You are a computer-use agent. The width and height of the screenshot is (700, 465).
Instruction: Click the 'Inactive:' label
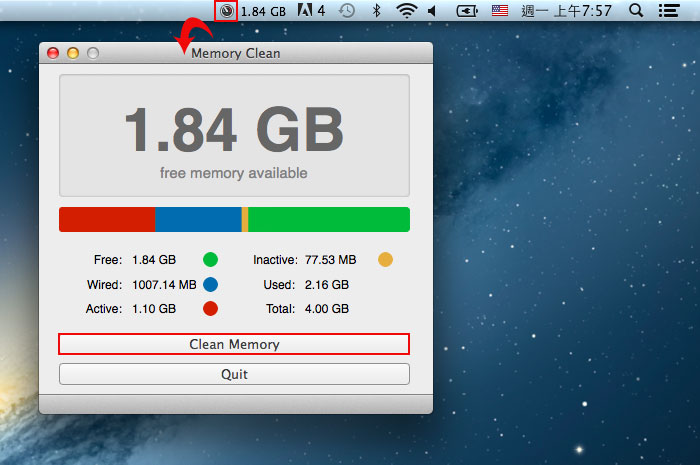point(275,260)
